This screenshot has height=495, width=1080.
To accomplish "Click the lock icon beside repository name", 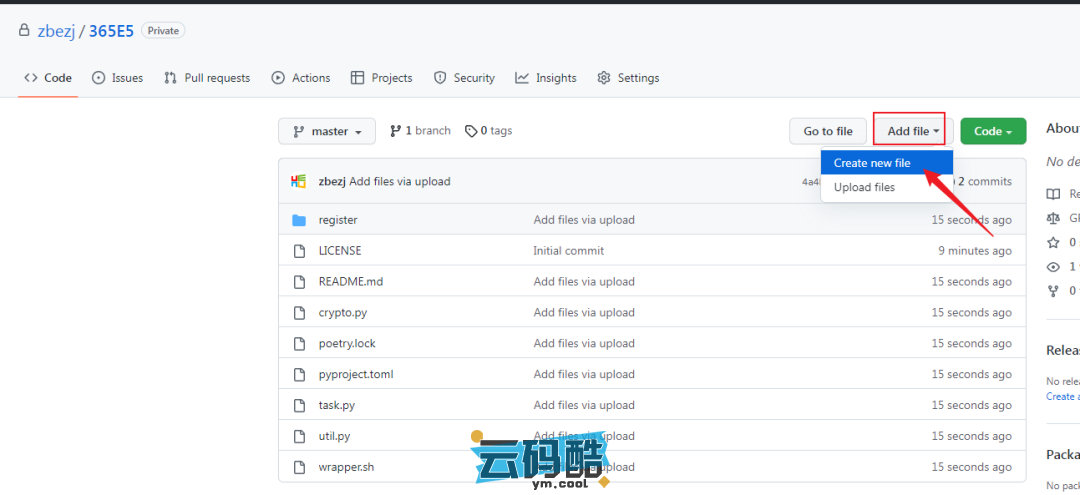I will pyautogui.click(x=24, y=31).
